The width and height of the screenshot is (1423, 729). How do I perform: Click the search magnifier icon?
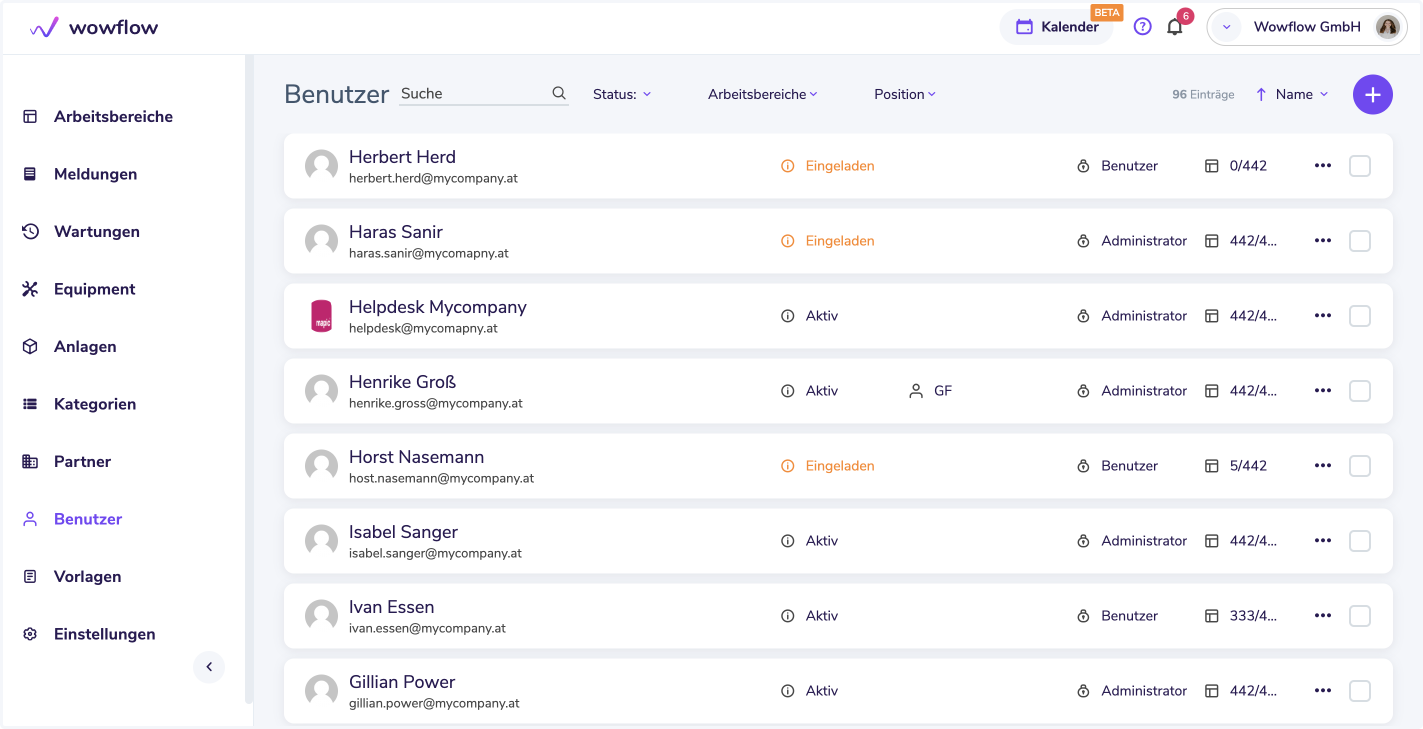pyautogui.click(x=559, y=93)
